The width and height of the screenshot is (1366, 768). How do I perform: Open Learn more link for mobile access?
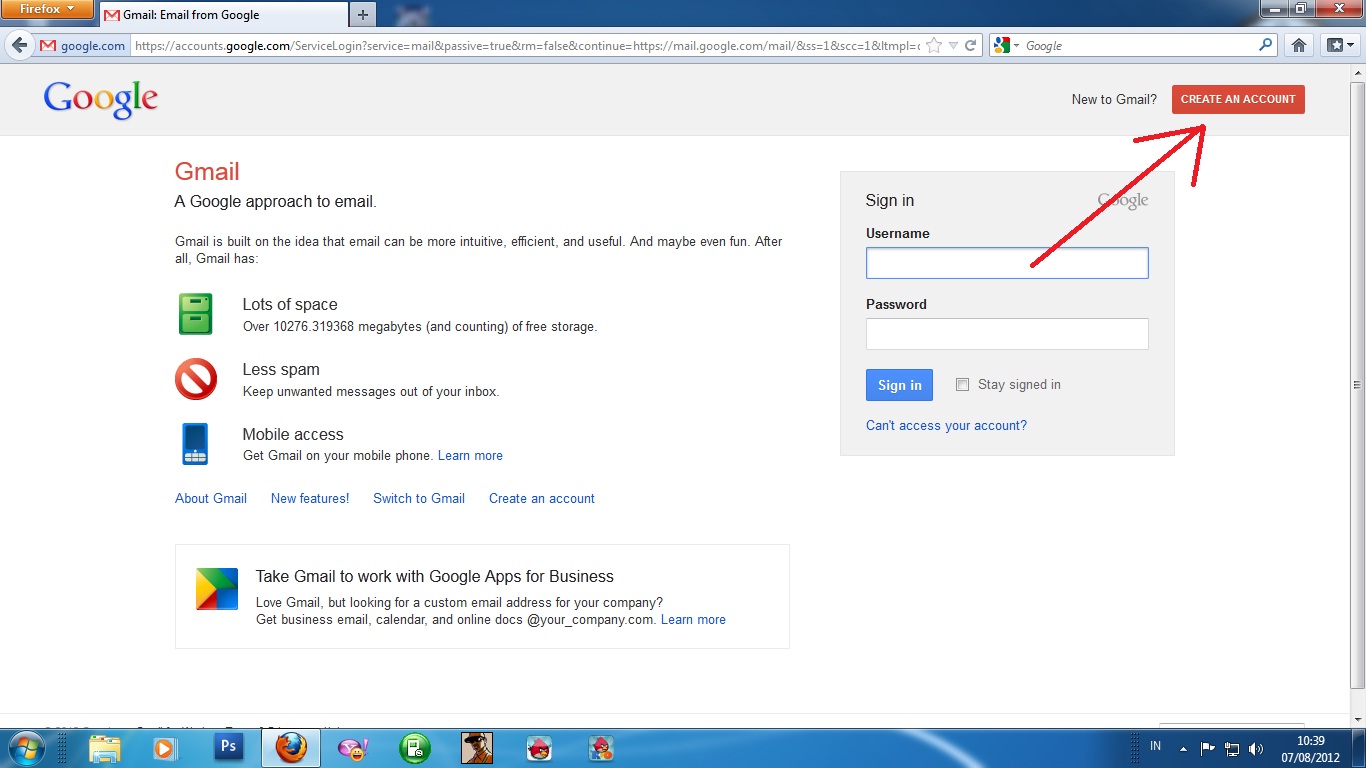tap(470, 456)
